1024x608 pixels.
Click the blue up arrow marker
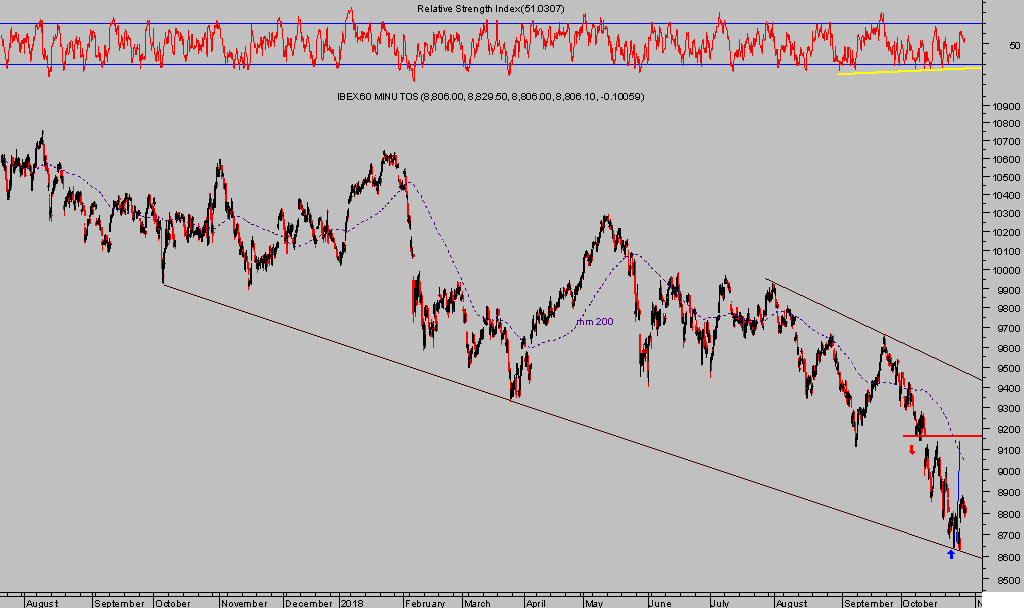point(950,553)
